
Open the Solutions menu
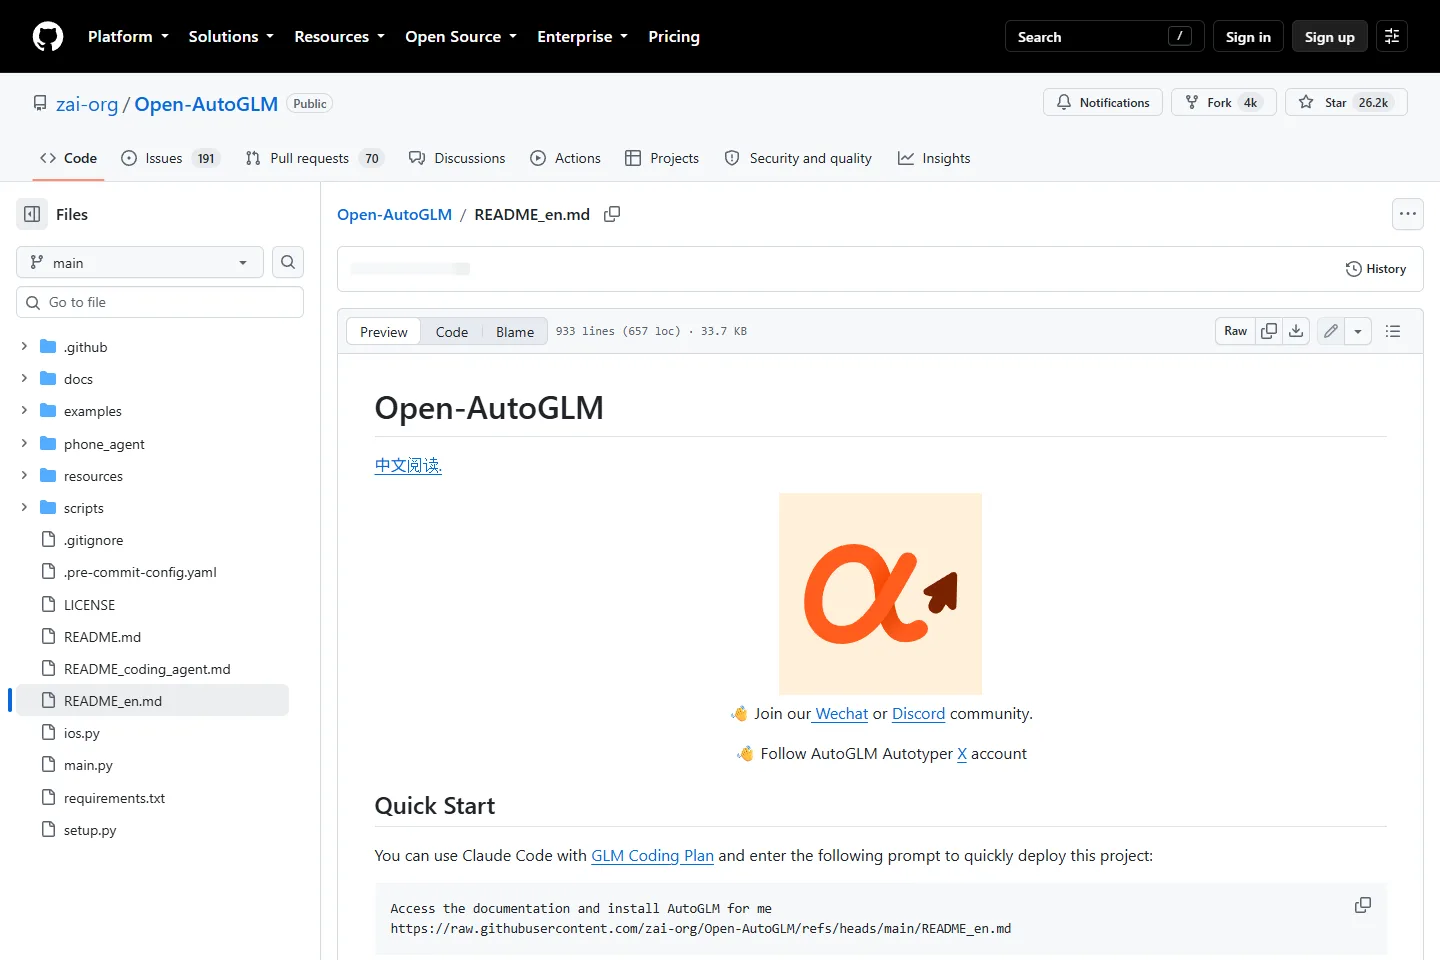[231, 36]
